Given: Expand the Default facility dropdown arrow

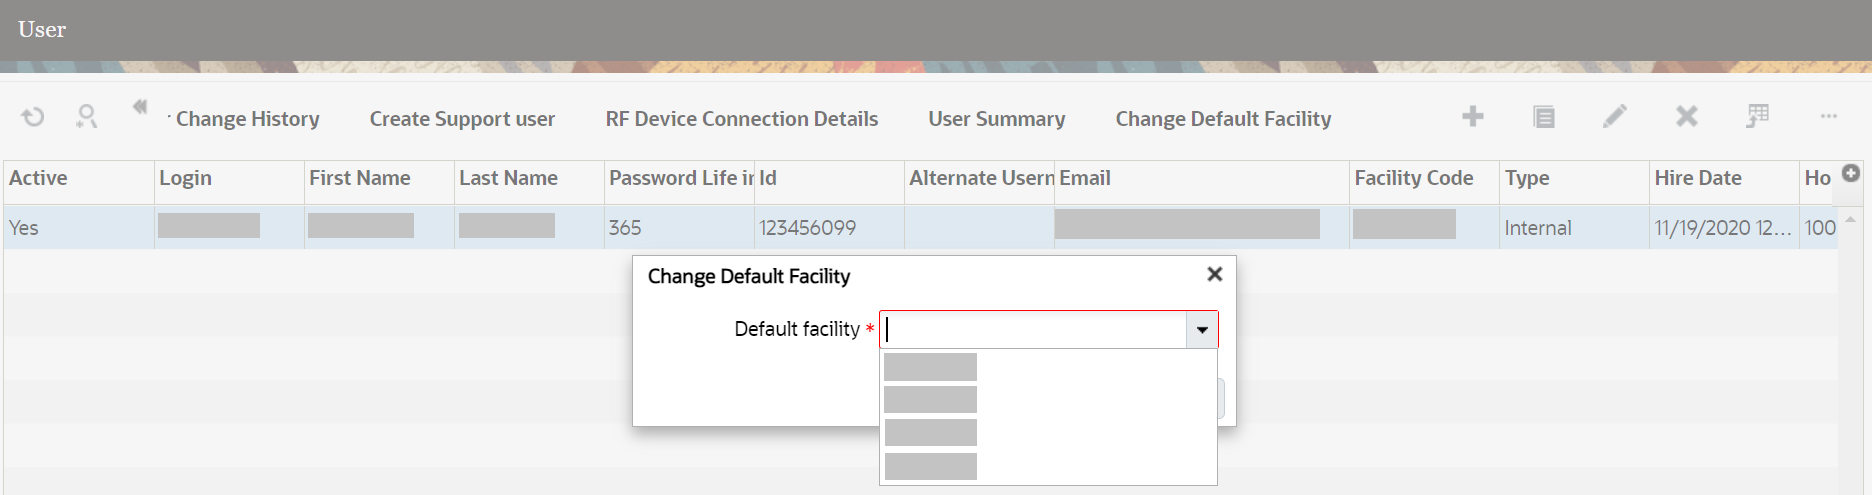Looking at the screenshot, I should tap(1202, 330).
